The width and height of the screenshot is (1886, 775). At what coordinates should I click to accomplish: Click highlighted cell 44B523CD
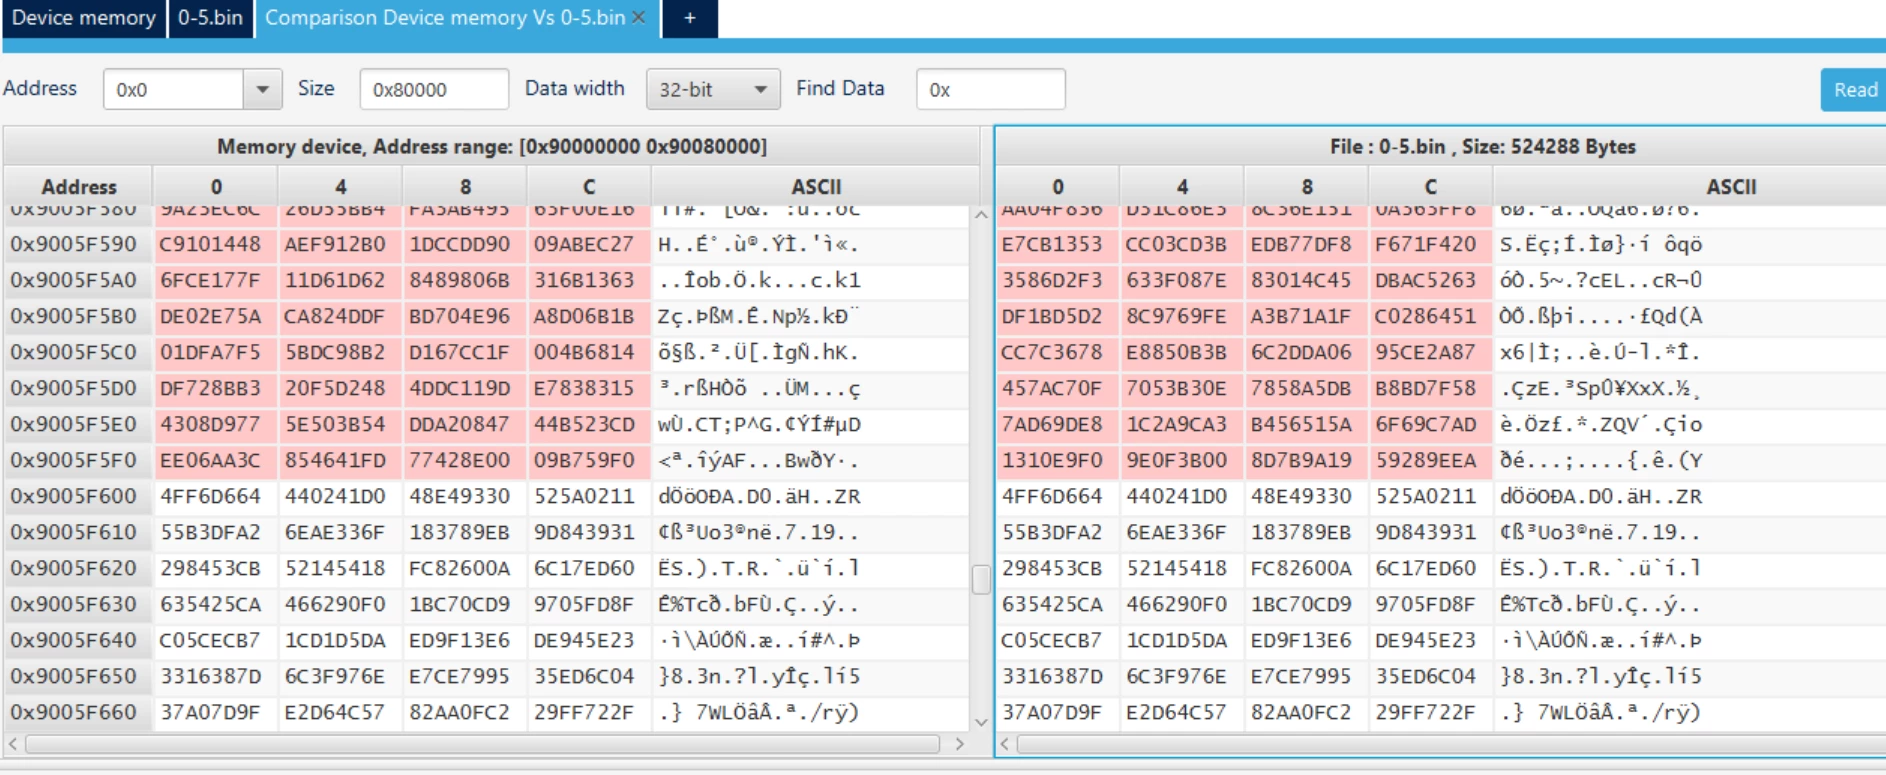589,424
